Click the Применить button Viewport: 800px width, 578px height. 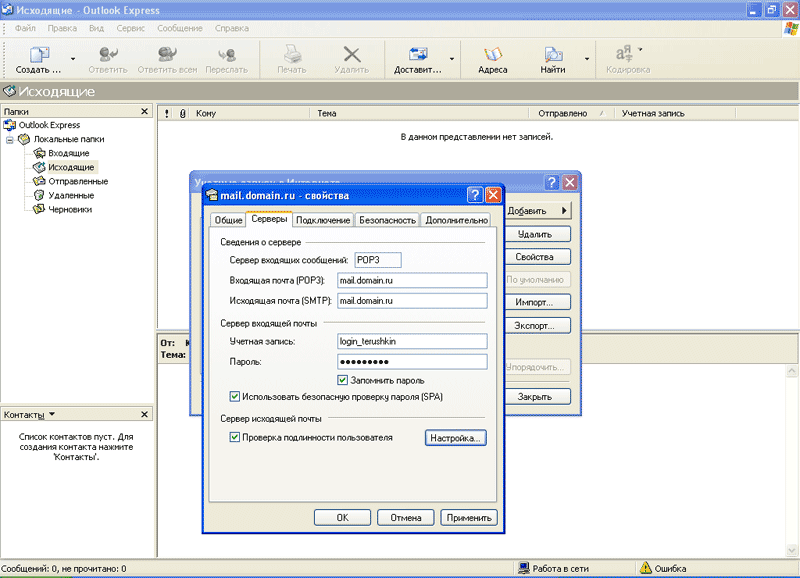pos(469,517)
